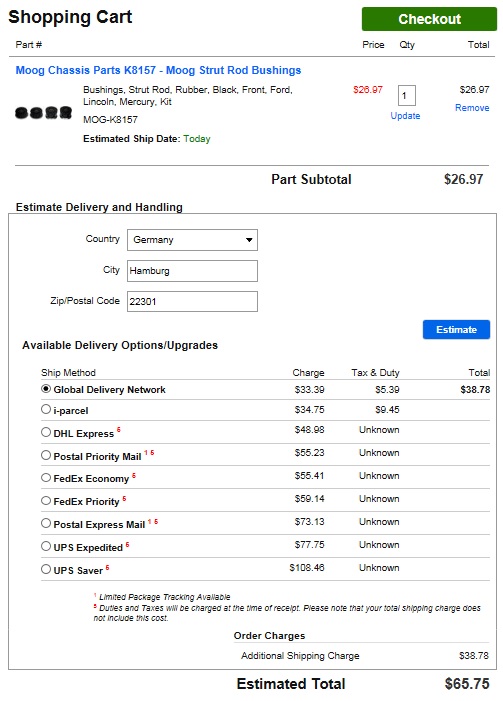Remove the Moog bushings from cart
The height and width of the screenshot is (701, 503).
(472, 108)
